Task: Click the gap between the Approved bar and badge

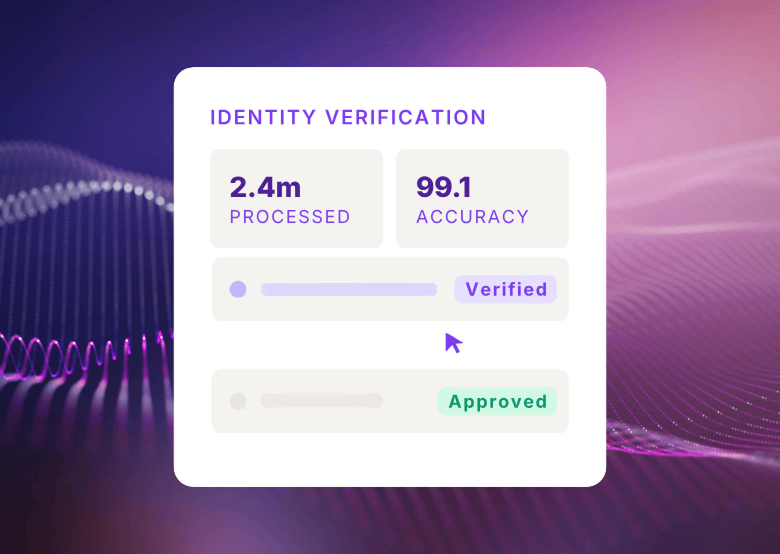Action: [410, 401]
